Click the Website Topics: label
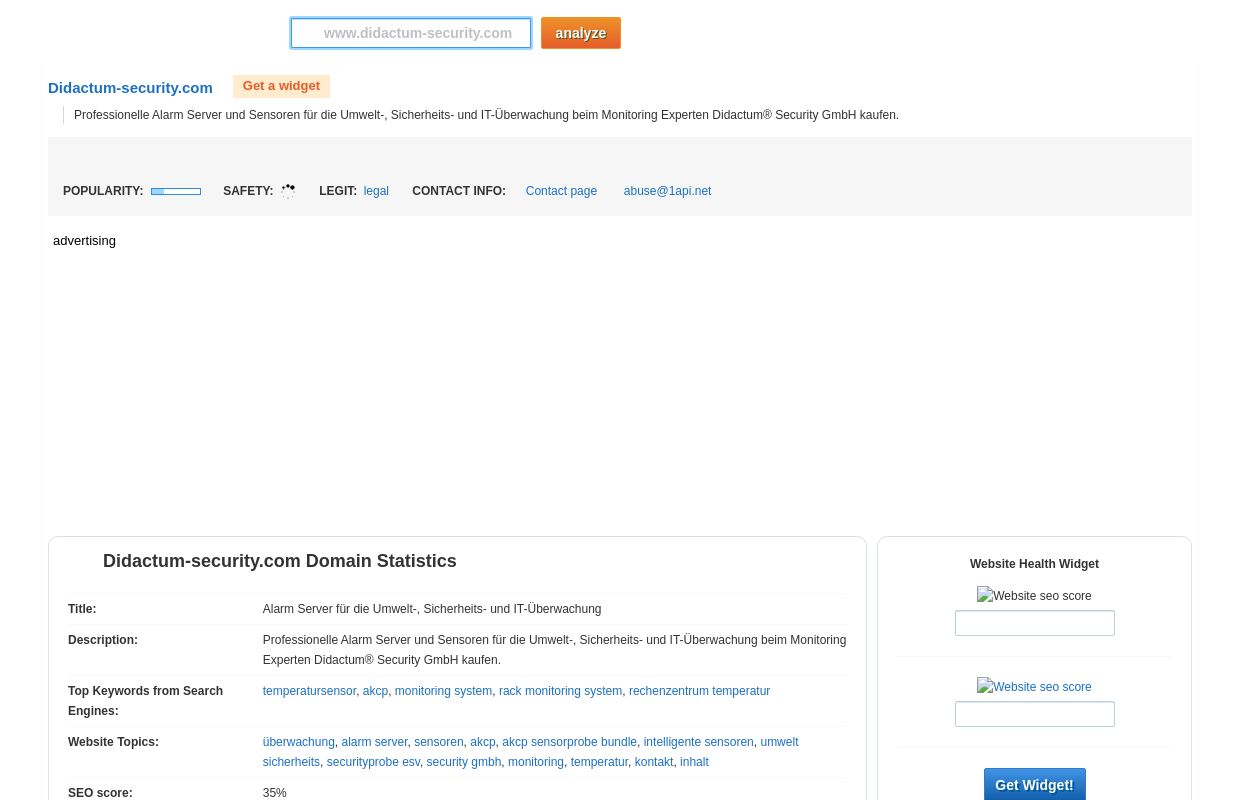 113,742
